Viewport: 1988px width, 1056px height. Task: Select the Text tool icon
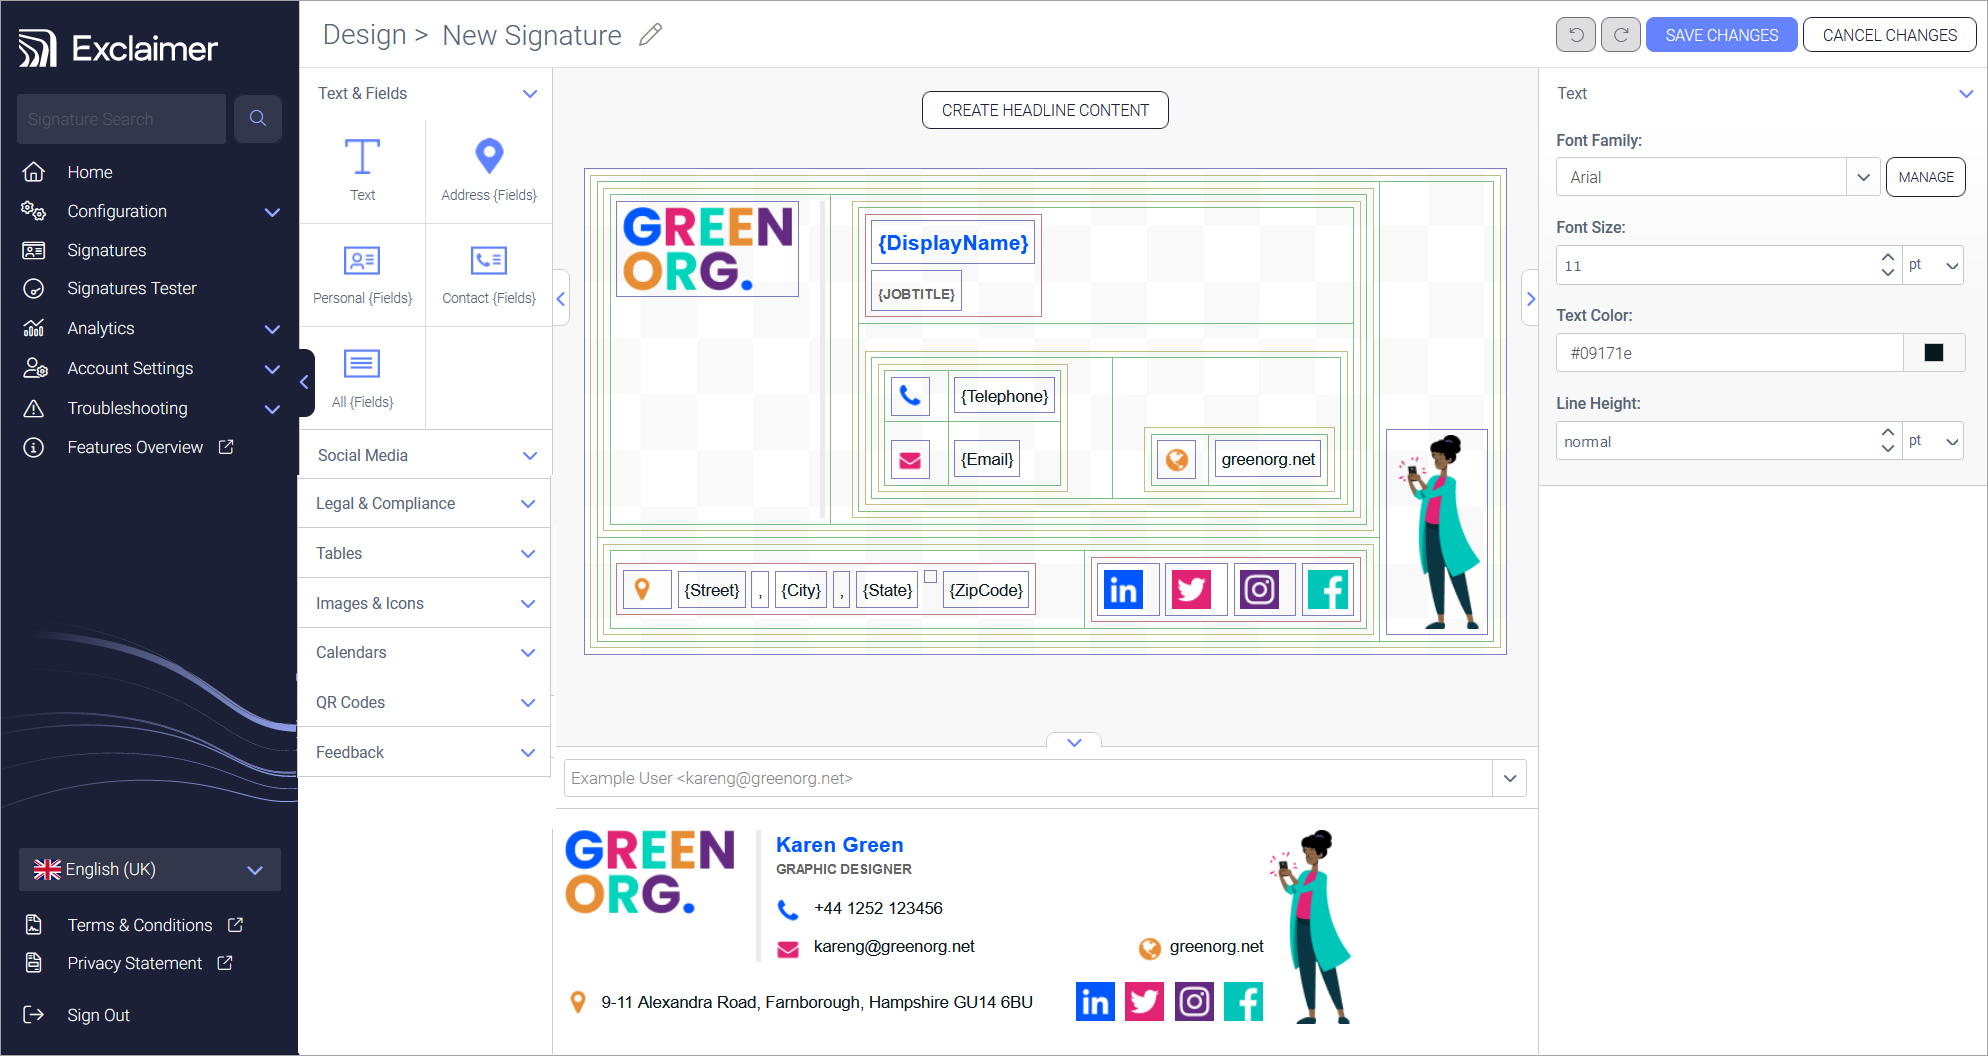pos(362,158)
